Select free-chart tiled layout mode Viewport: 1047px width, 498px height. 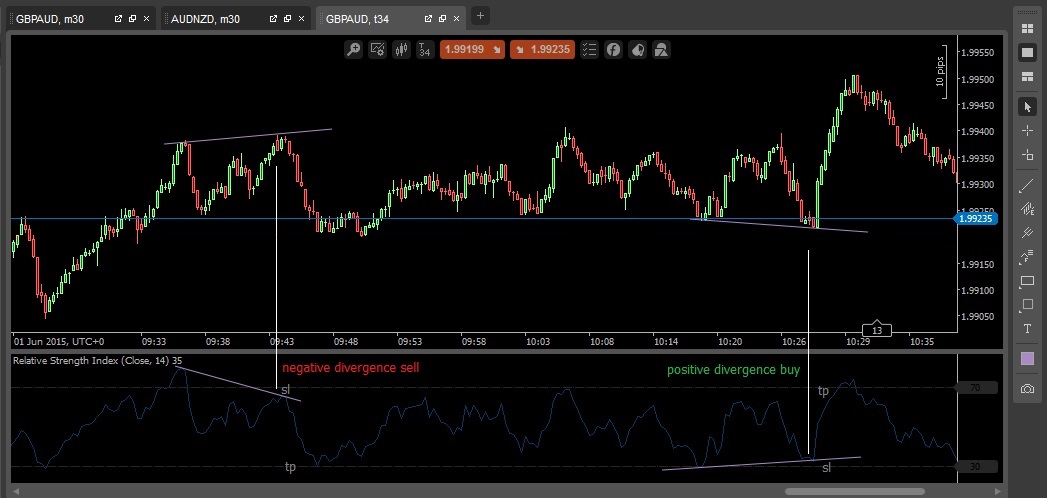(1028, 77)
